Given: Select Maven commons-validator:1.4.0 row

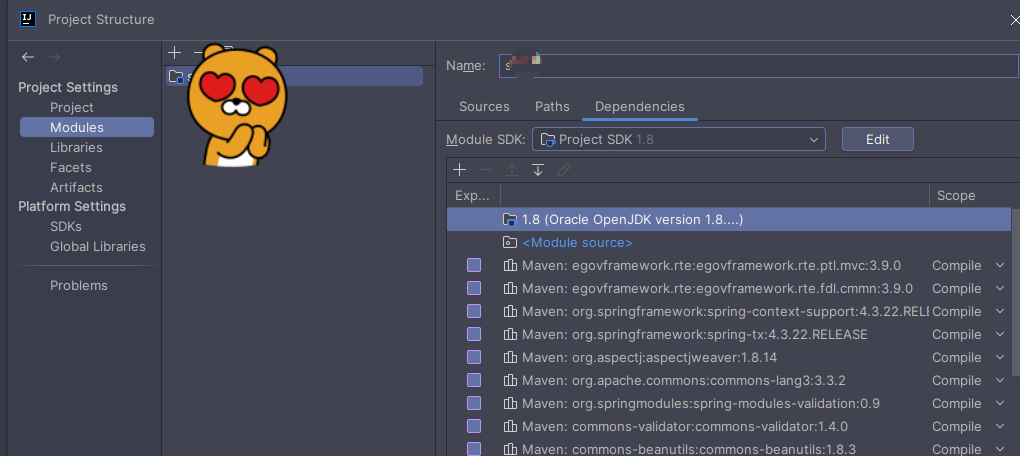Looking at the screenshot, I should point(729,426).
